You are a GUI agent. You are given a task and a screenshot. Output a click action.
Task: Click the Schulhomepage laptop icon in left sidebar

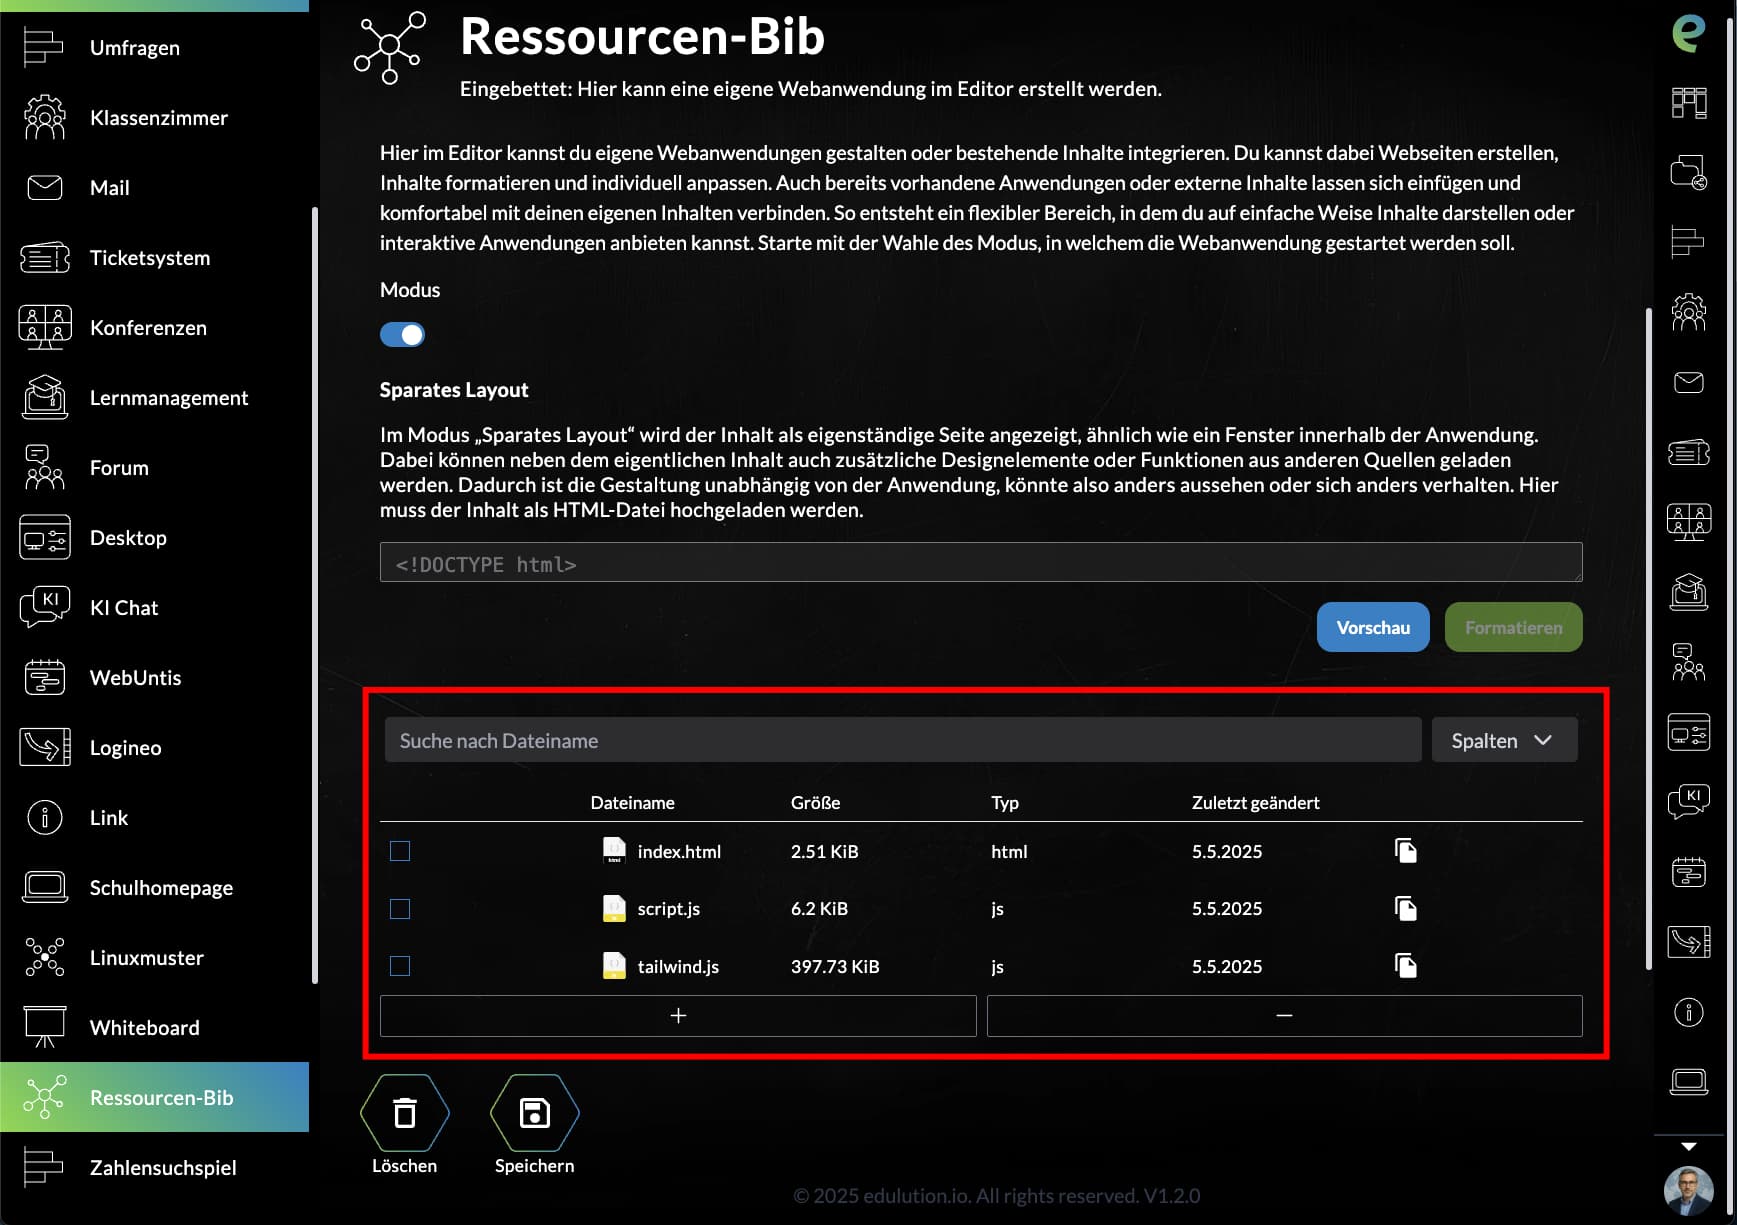[44, 887]
